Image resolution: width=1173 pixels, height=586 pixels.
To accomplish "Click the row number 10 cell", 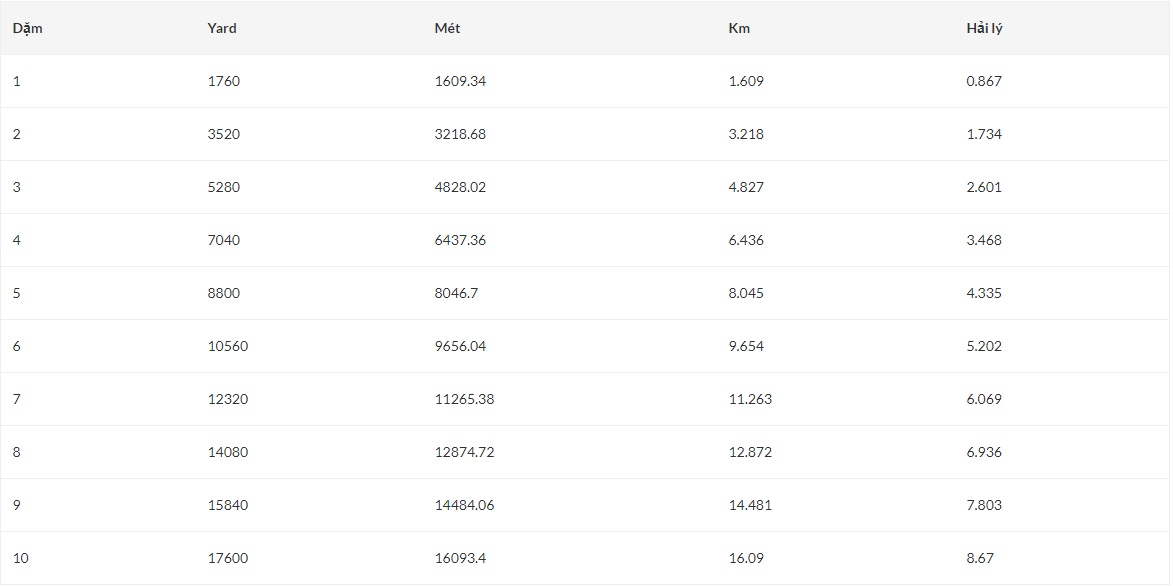I will [x=20, y=558].
